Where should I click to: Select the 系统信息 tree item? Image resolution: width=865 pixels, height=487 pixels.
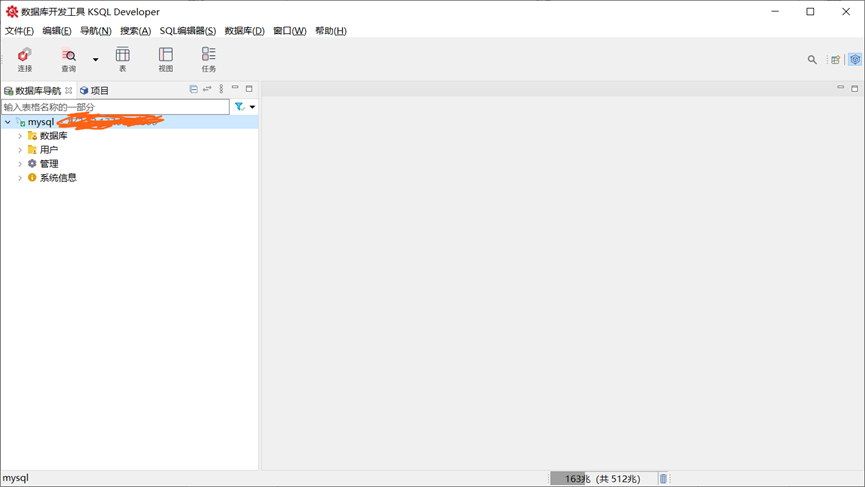(x=57, y=178)
